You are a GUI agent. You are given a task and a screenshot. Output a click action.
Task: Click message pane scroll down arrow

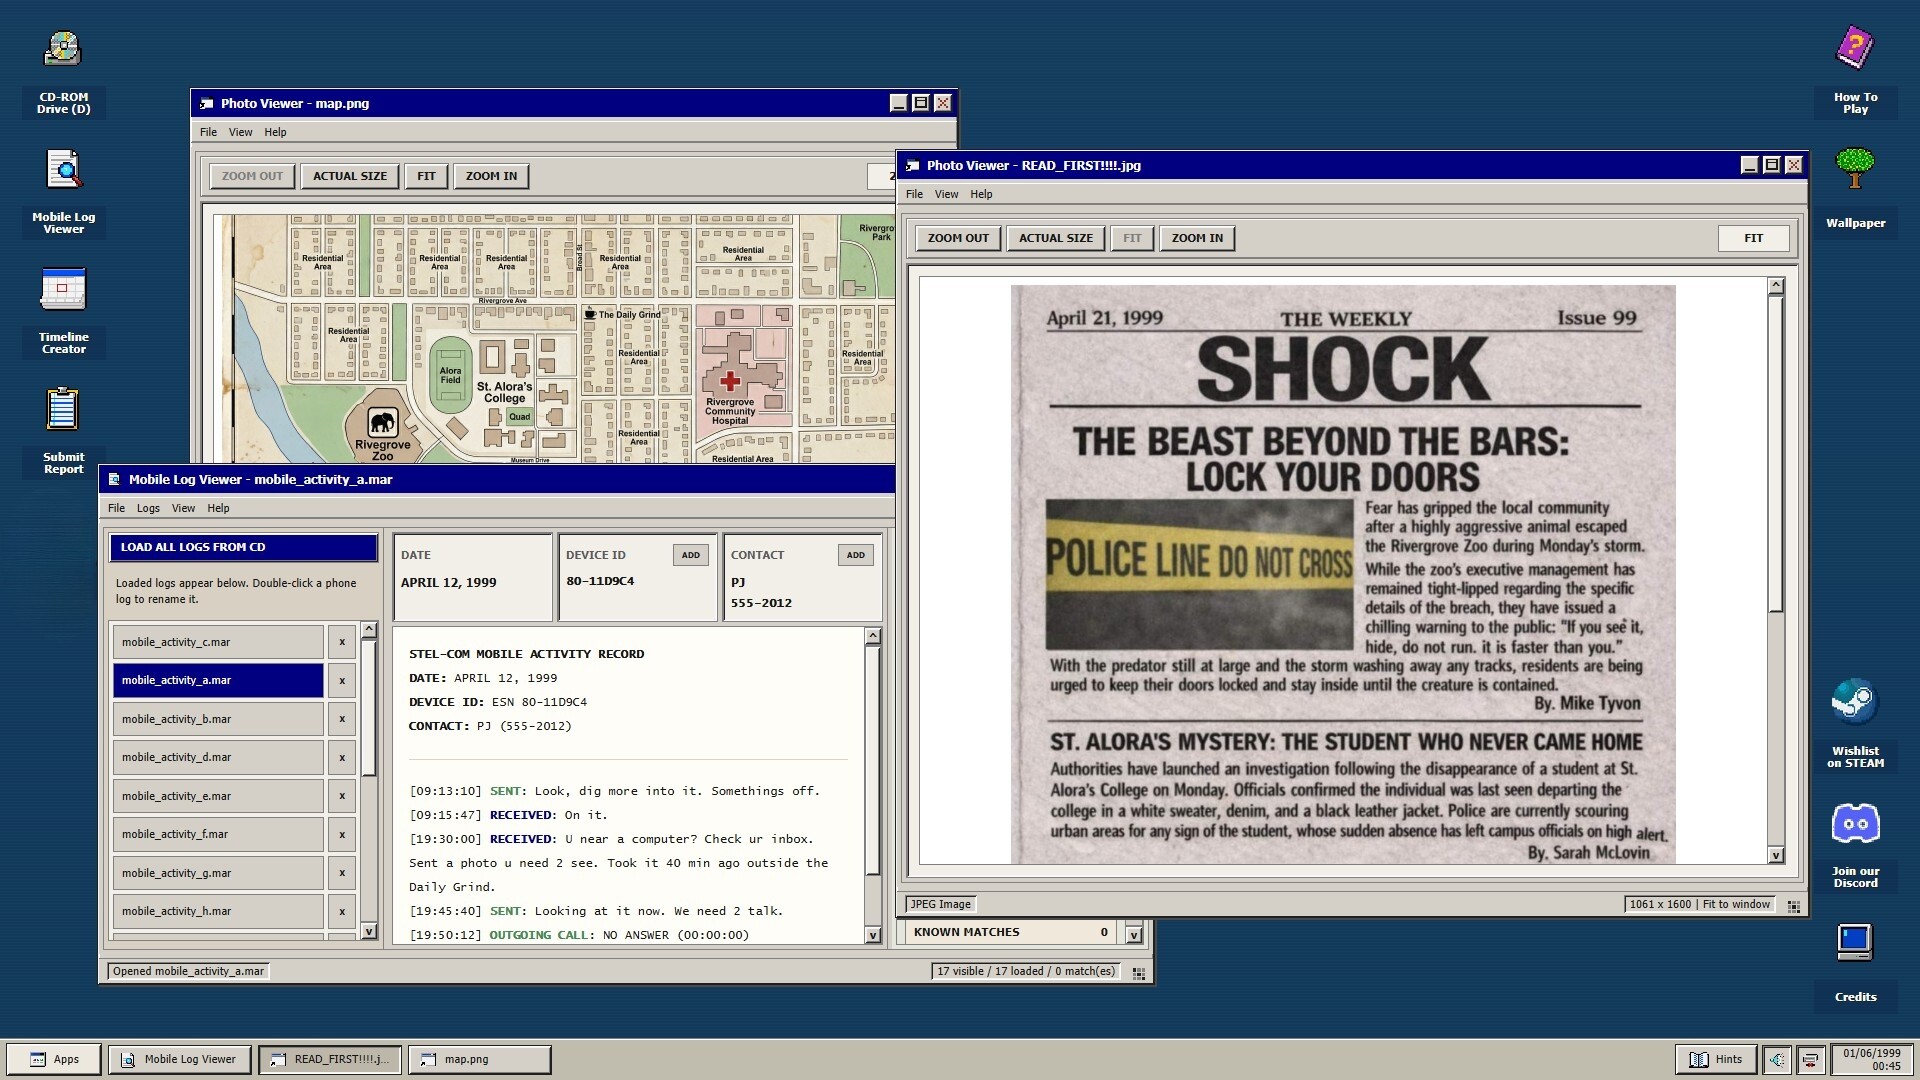pyautogui.click(x=873, y=935)
